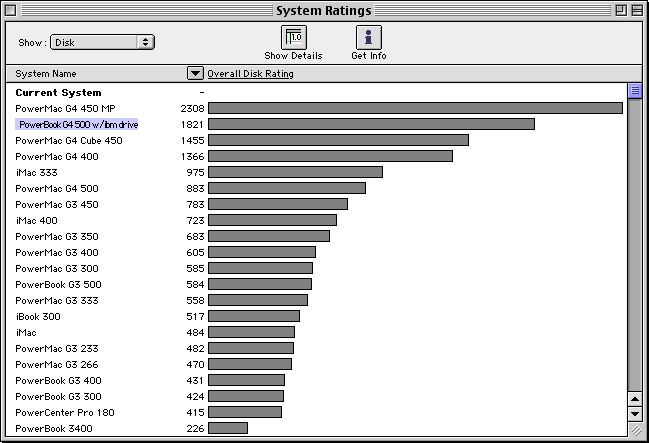The image size is (649, 443).
Task: Open the sort-order arrow beside Overall Disk Rating
Action: [x=195, y=74]
